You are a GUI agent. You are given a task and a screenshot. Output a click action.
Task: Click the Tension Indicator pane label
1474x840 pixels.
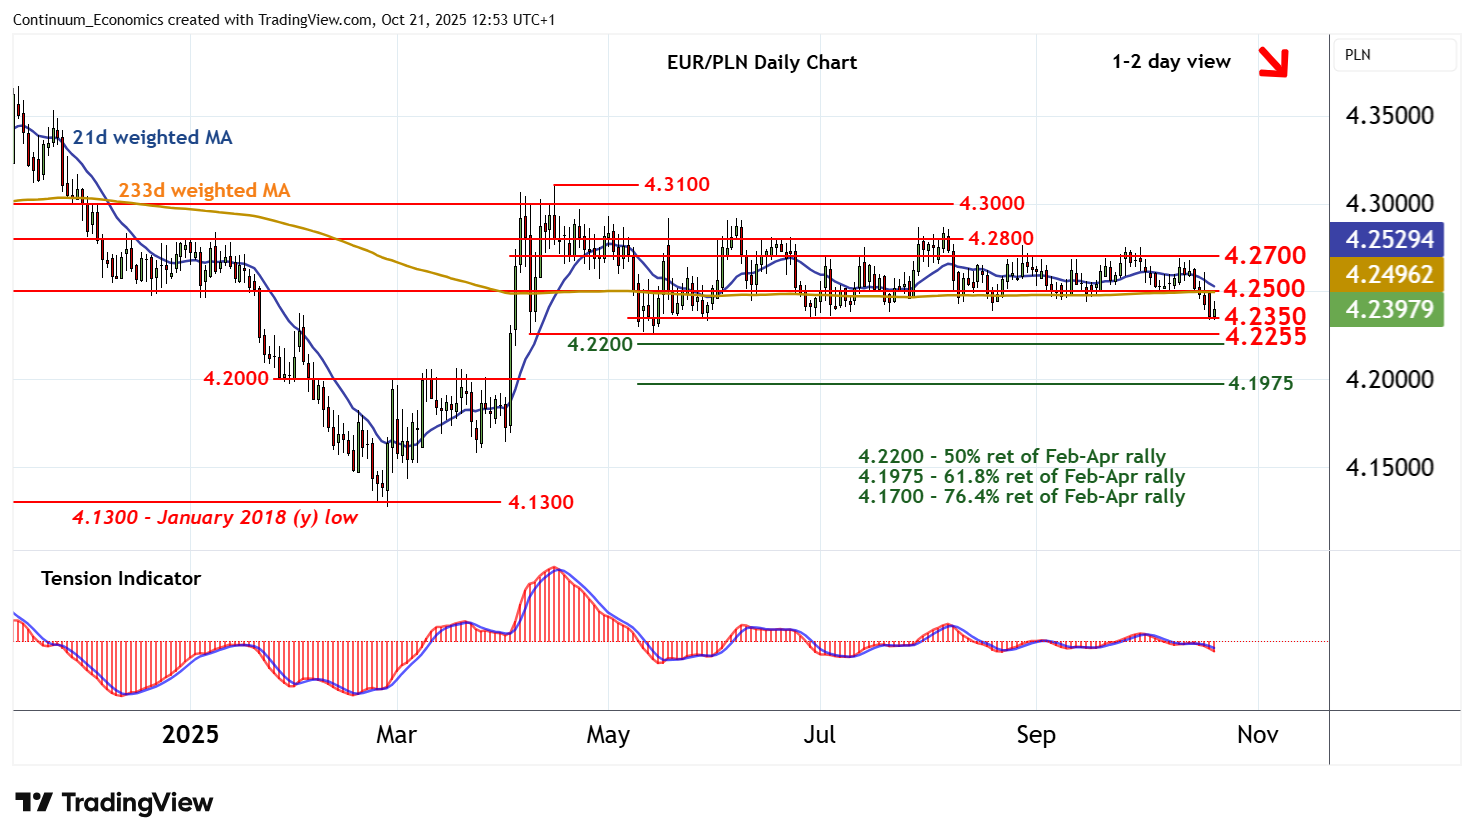click(x=121, y=579)
